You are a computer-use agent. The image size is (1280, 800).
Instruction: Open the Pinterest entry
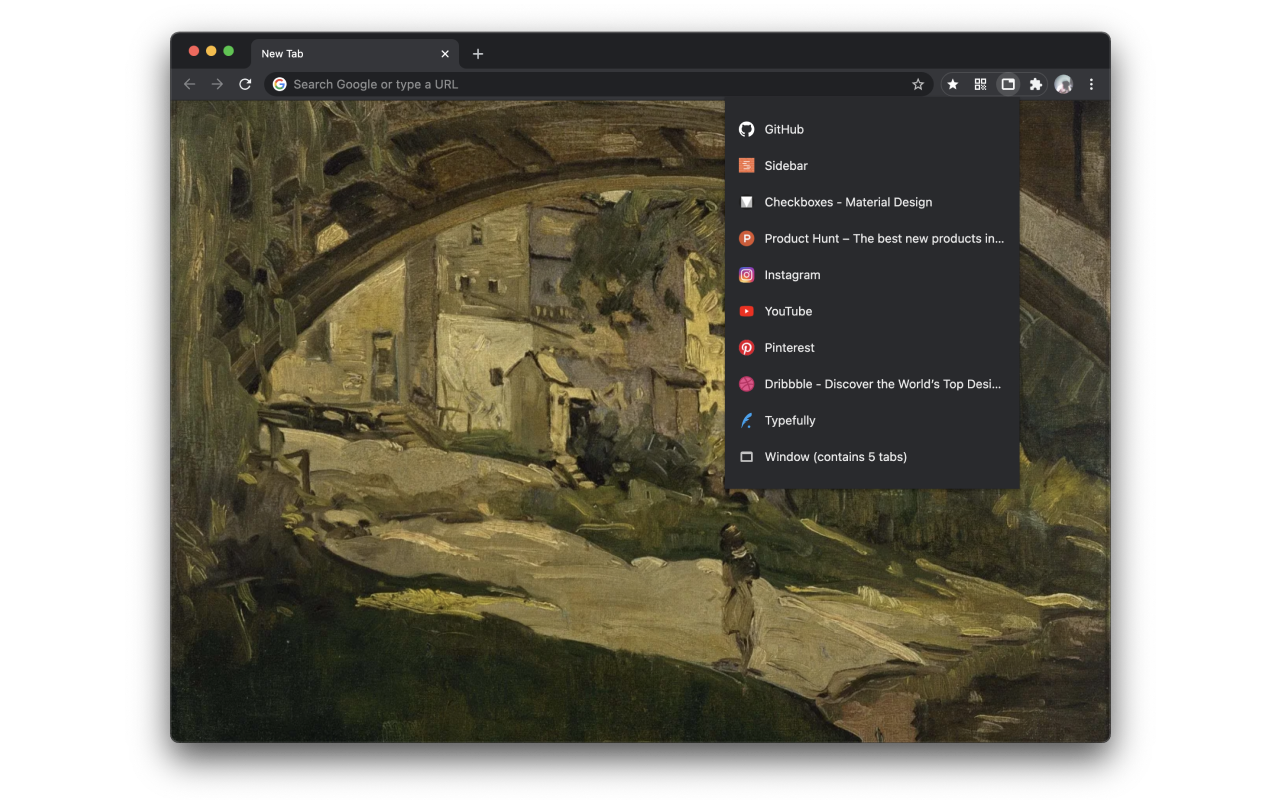click(x=872, y=348)
